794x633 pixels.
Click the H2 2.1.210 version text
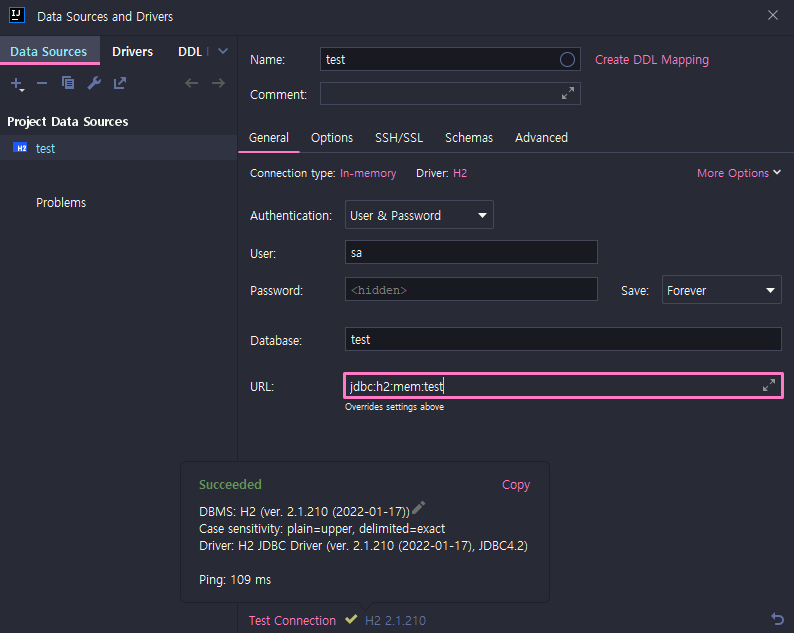395,620
